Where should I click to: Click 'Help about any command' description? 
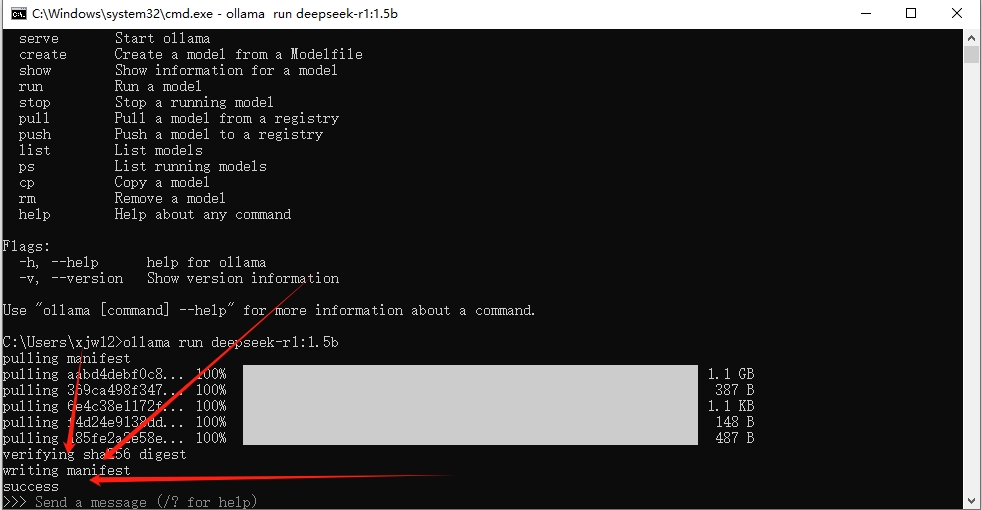pos(203,214)
